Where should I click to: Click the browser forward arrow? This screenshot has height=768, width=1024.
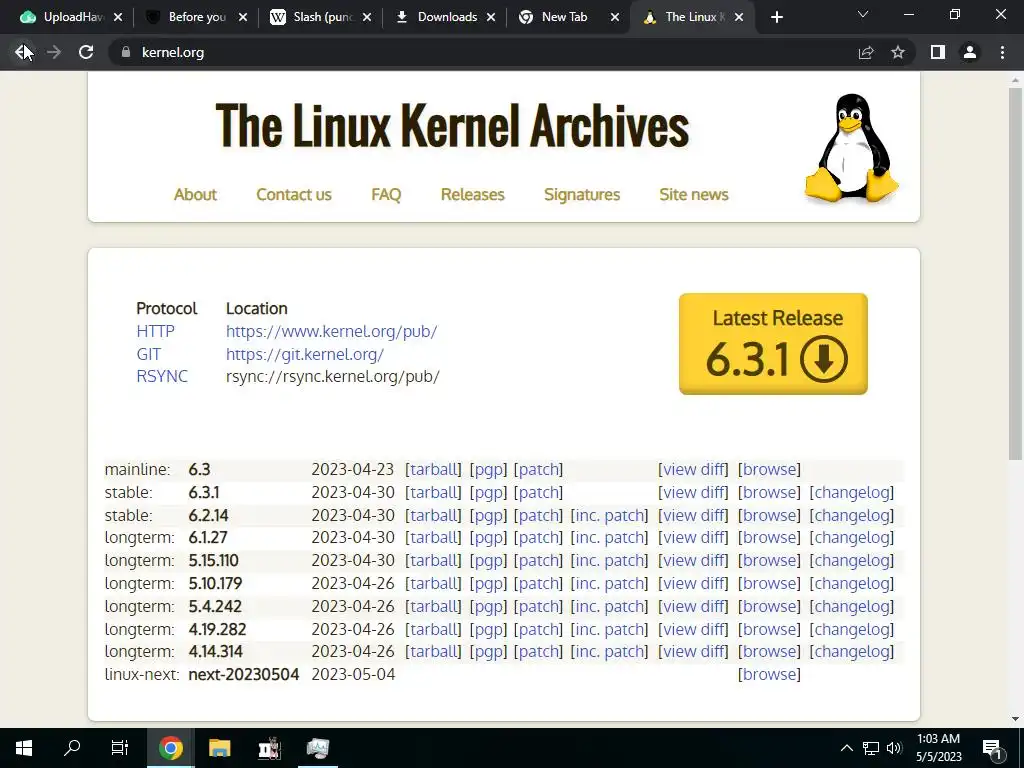(54, 52)
